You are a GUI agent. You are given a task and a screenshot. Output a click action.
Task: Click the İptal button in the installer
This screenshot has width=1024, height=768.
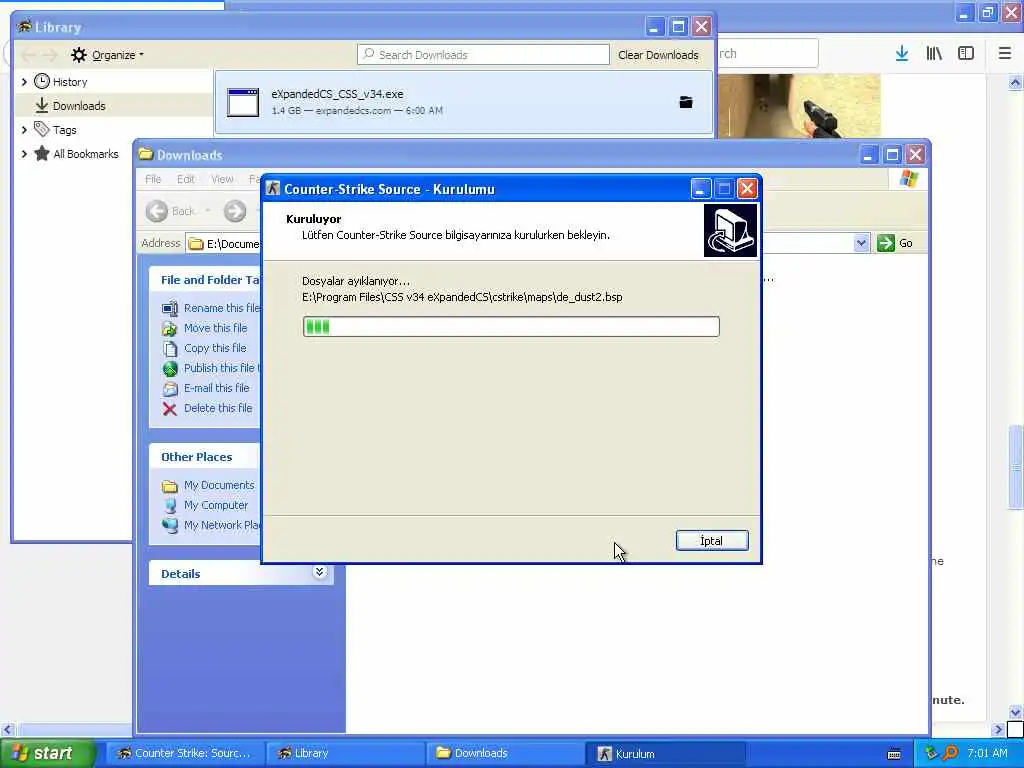click(712, 541)
